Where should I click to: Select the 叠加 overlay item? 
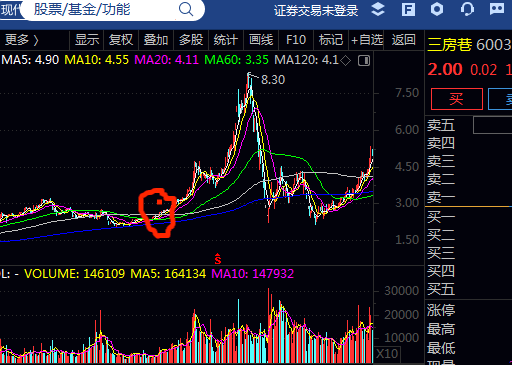[156, 40]
